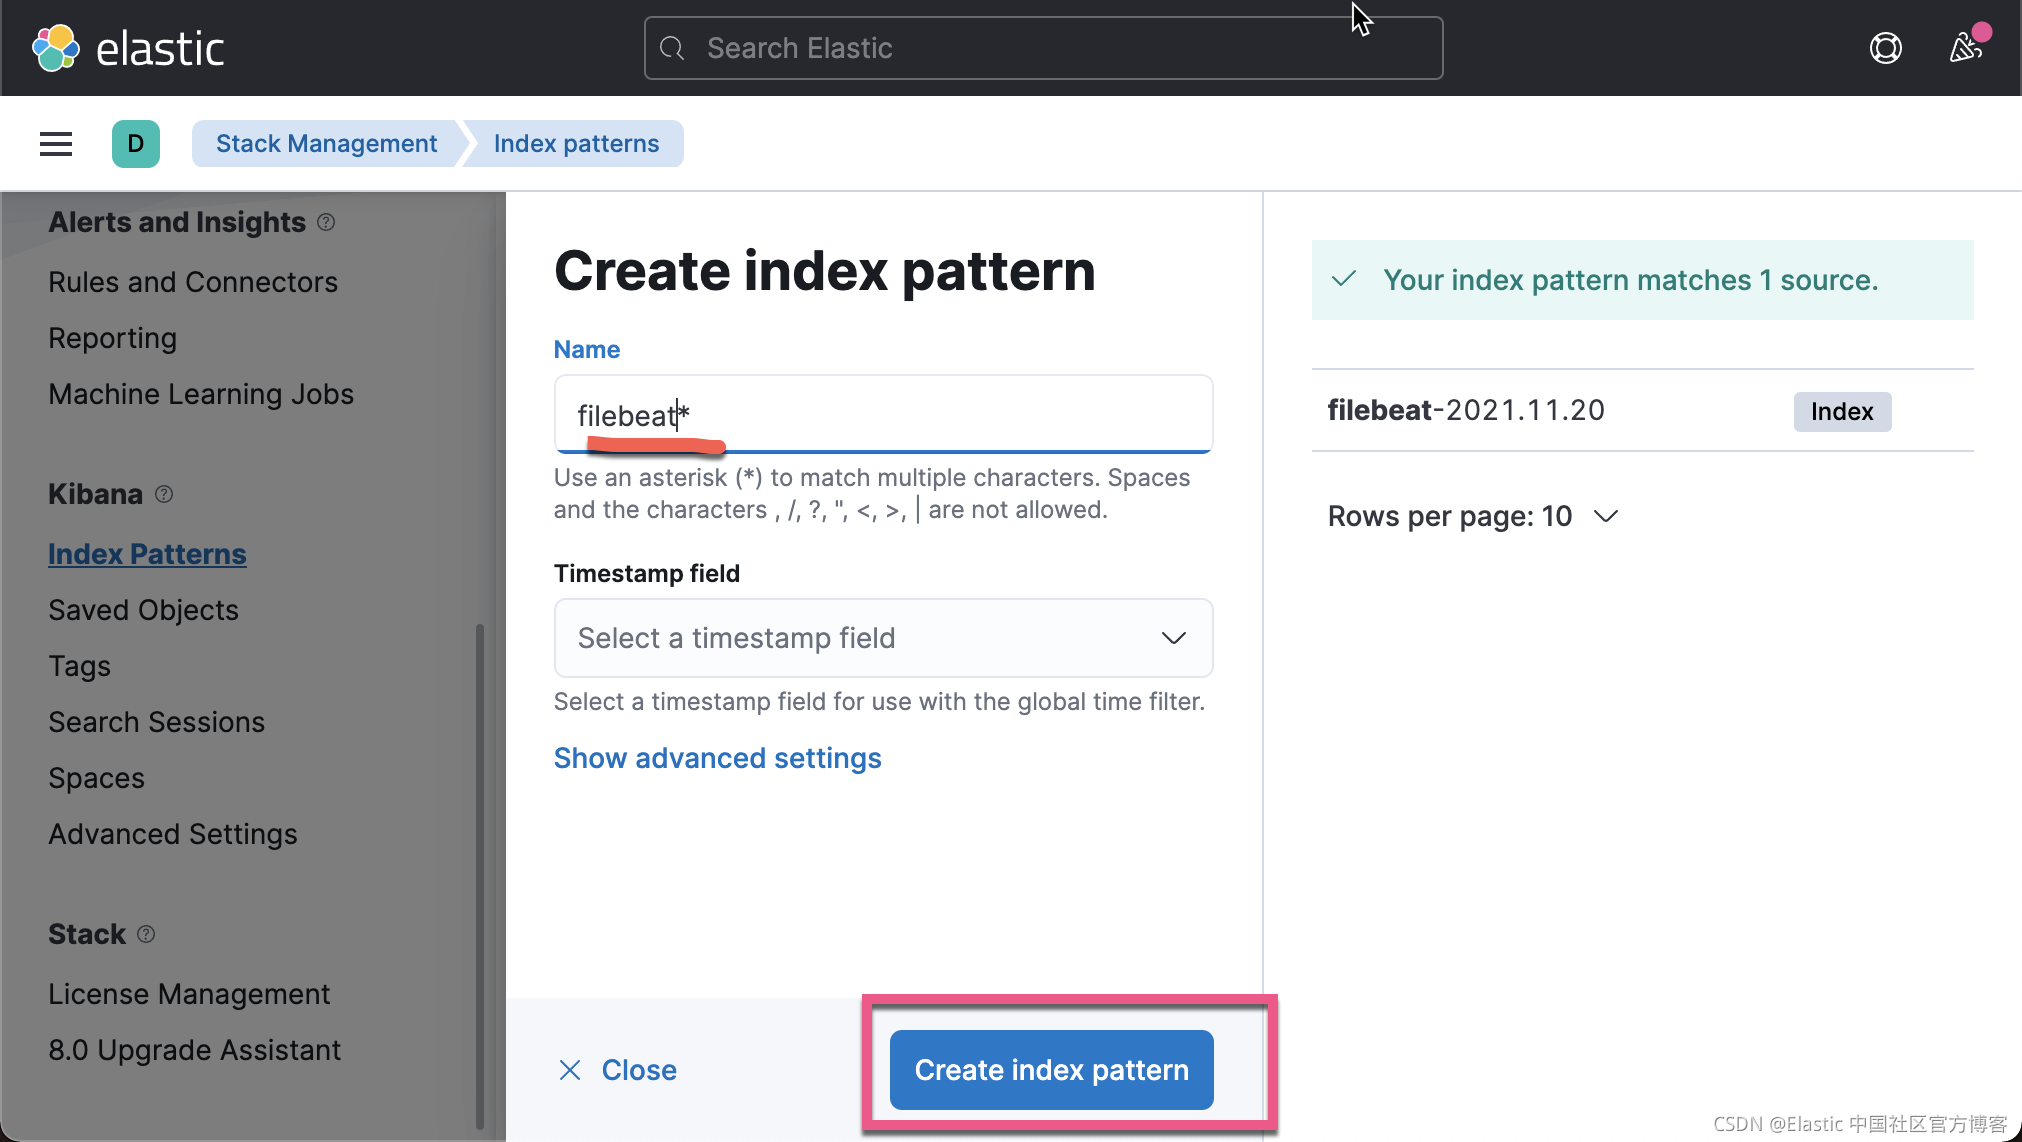Open the hamburger navigation menu
2022x1142 pixels.
pos(56,144)
